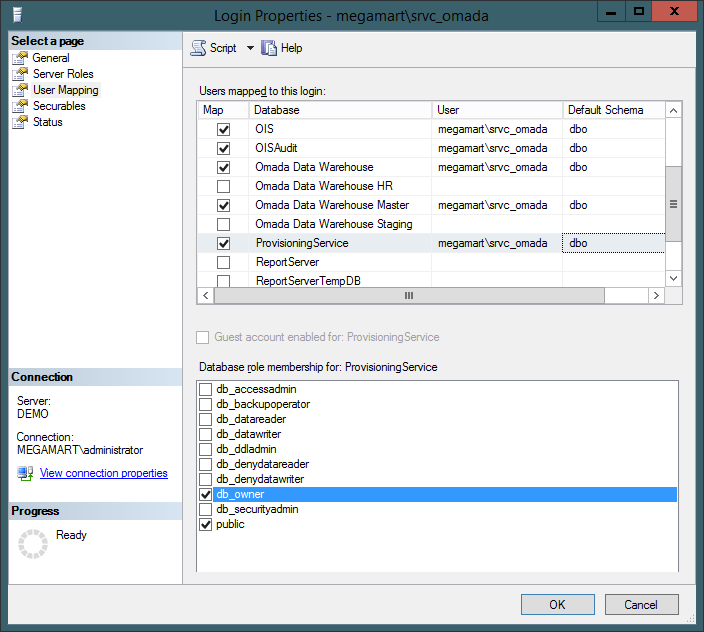Click the Securables page icon

coord(20,106)
